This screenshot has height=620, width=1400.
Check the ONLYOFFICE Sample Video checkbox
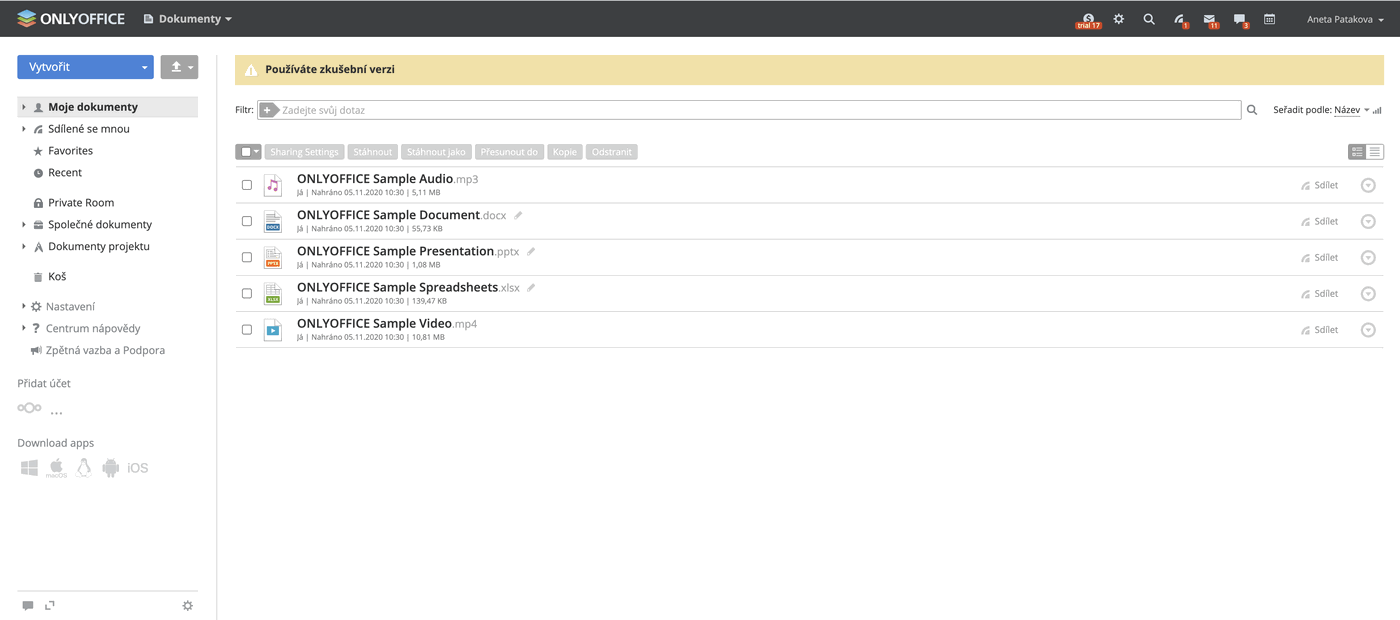247,329
